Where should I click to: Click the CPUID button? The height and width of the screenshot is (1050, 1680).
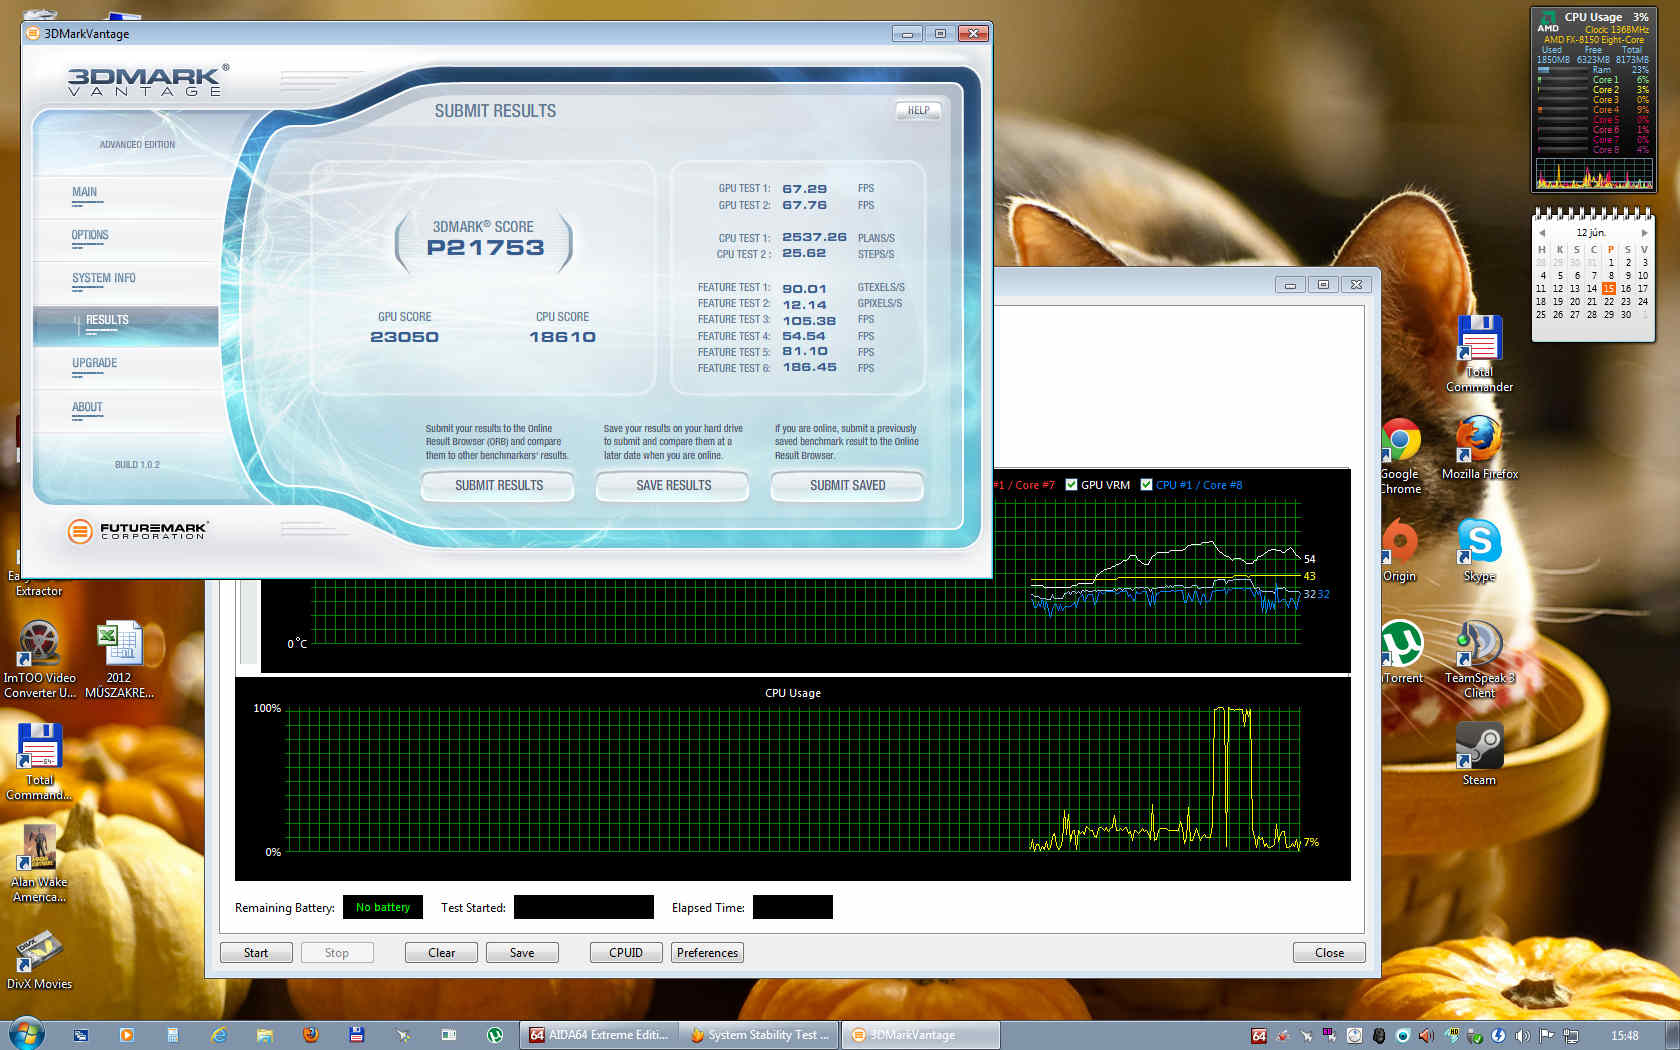click(x=626, y=953)
